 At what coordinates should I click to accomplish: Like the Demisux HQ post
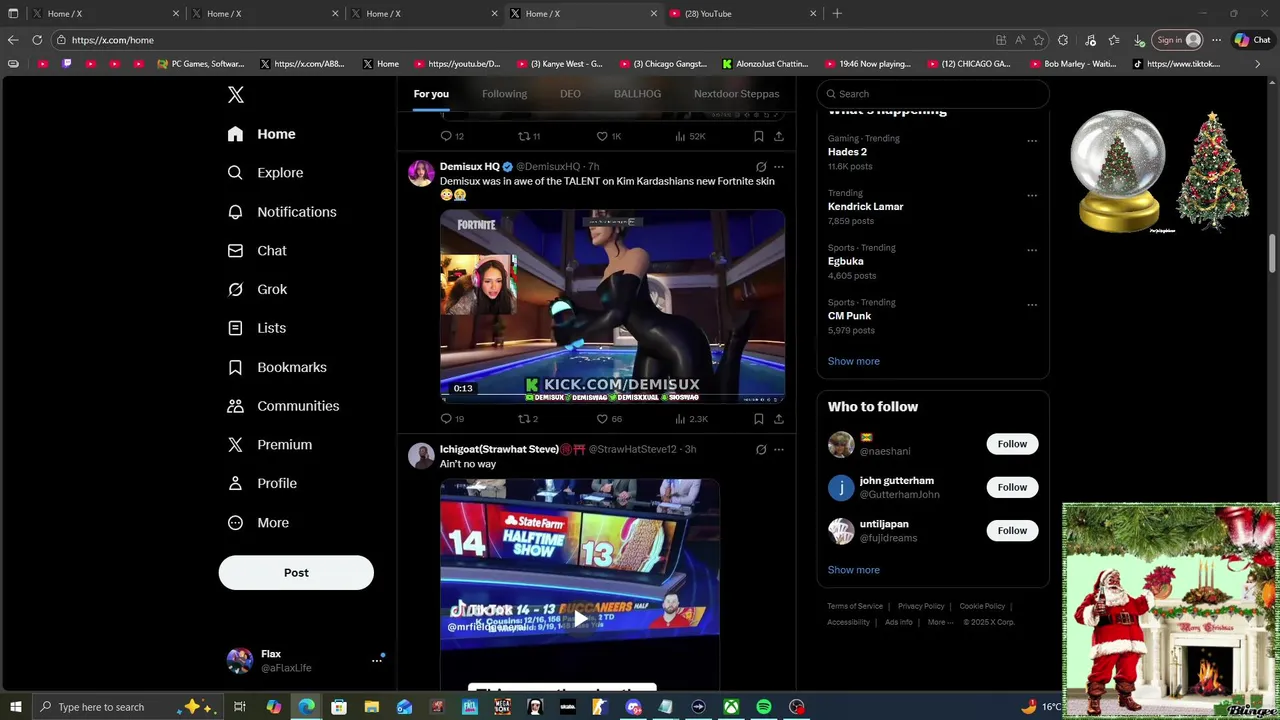tap(609, 419)
